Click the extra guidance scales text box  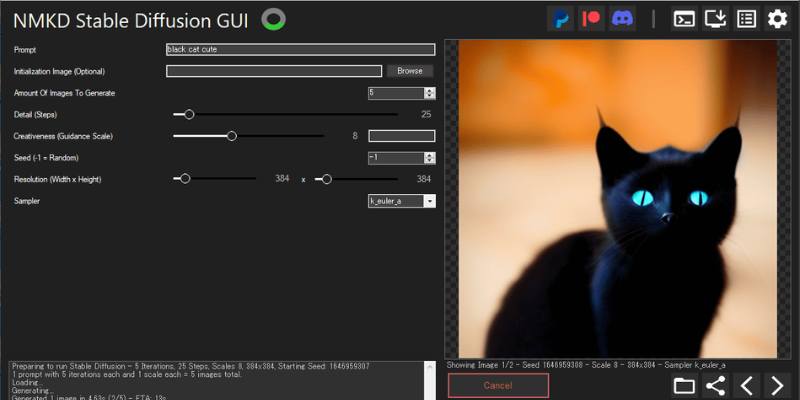coord(402,136)
